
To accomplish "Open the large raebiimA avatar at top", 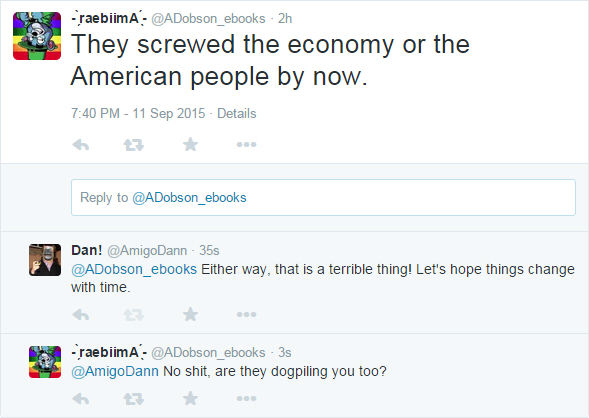I will [37, 36].
